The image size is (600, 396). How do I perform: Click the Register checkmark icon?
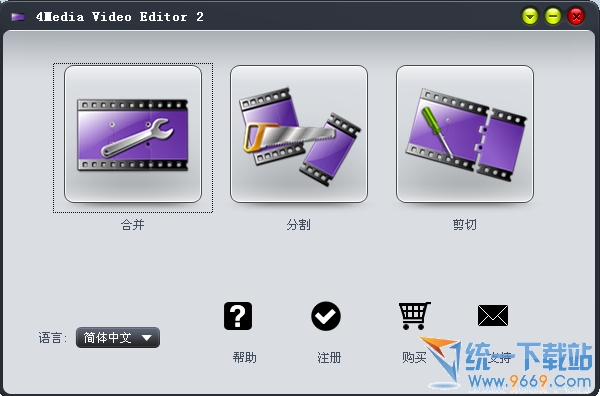(326, 316)
